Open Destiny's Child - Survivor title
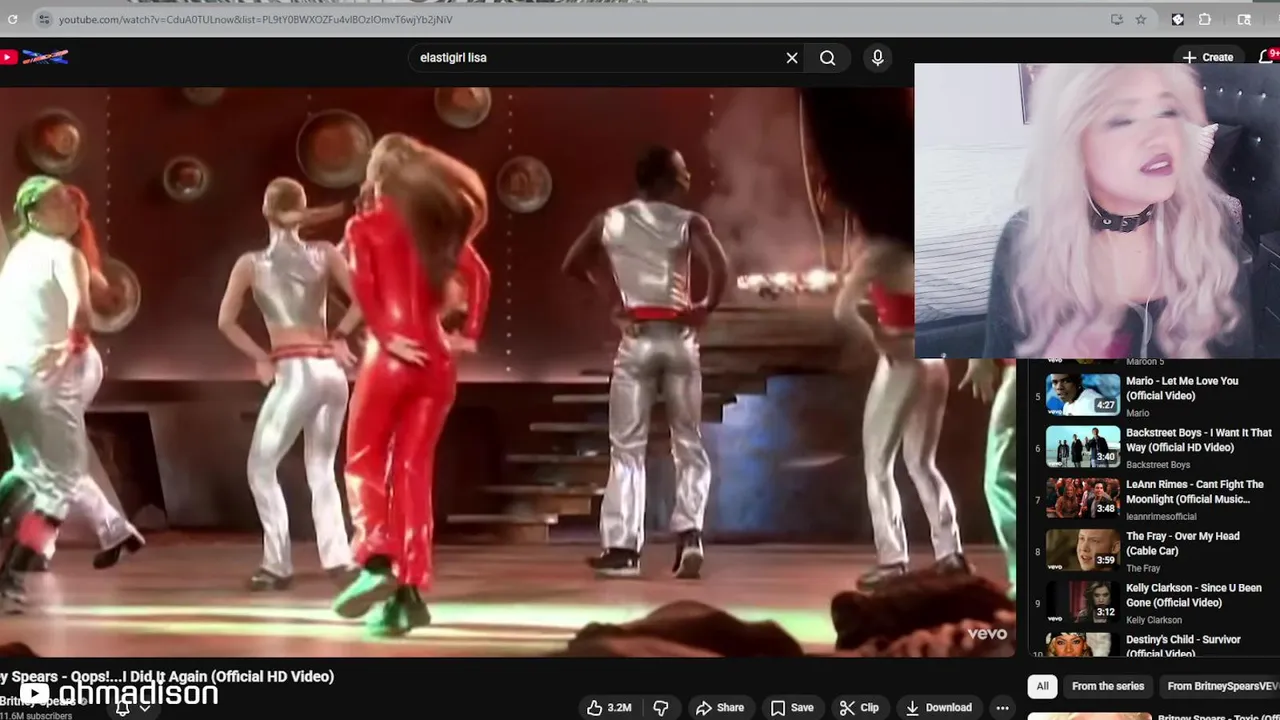 click(x=1183, y=646)
